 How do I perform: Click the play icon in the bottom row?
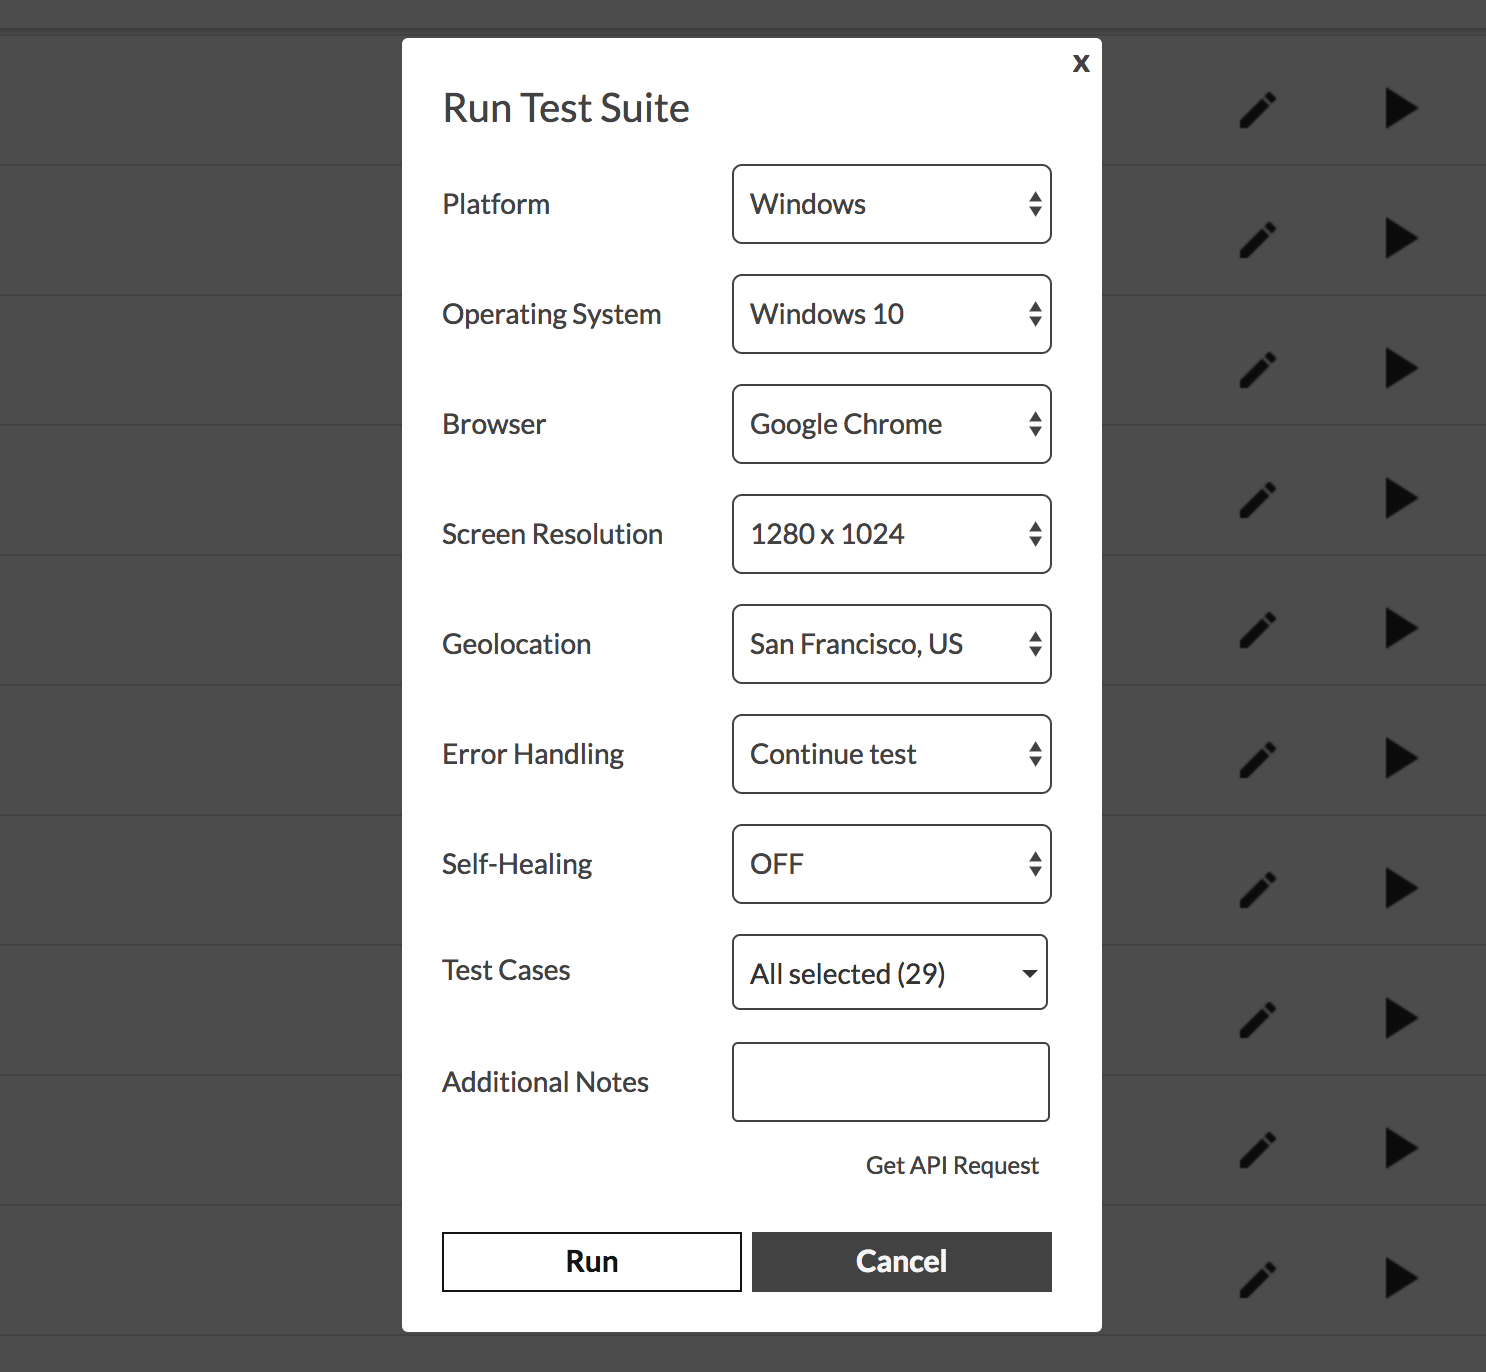(1401, 1278)
